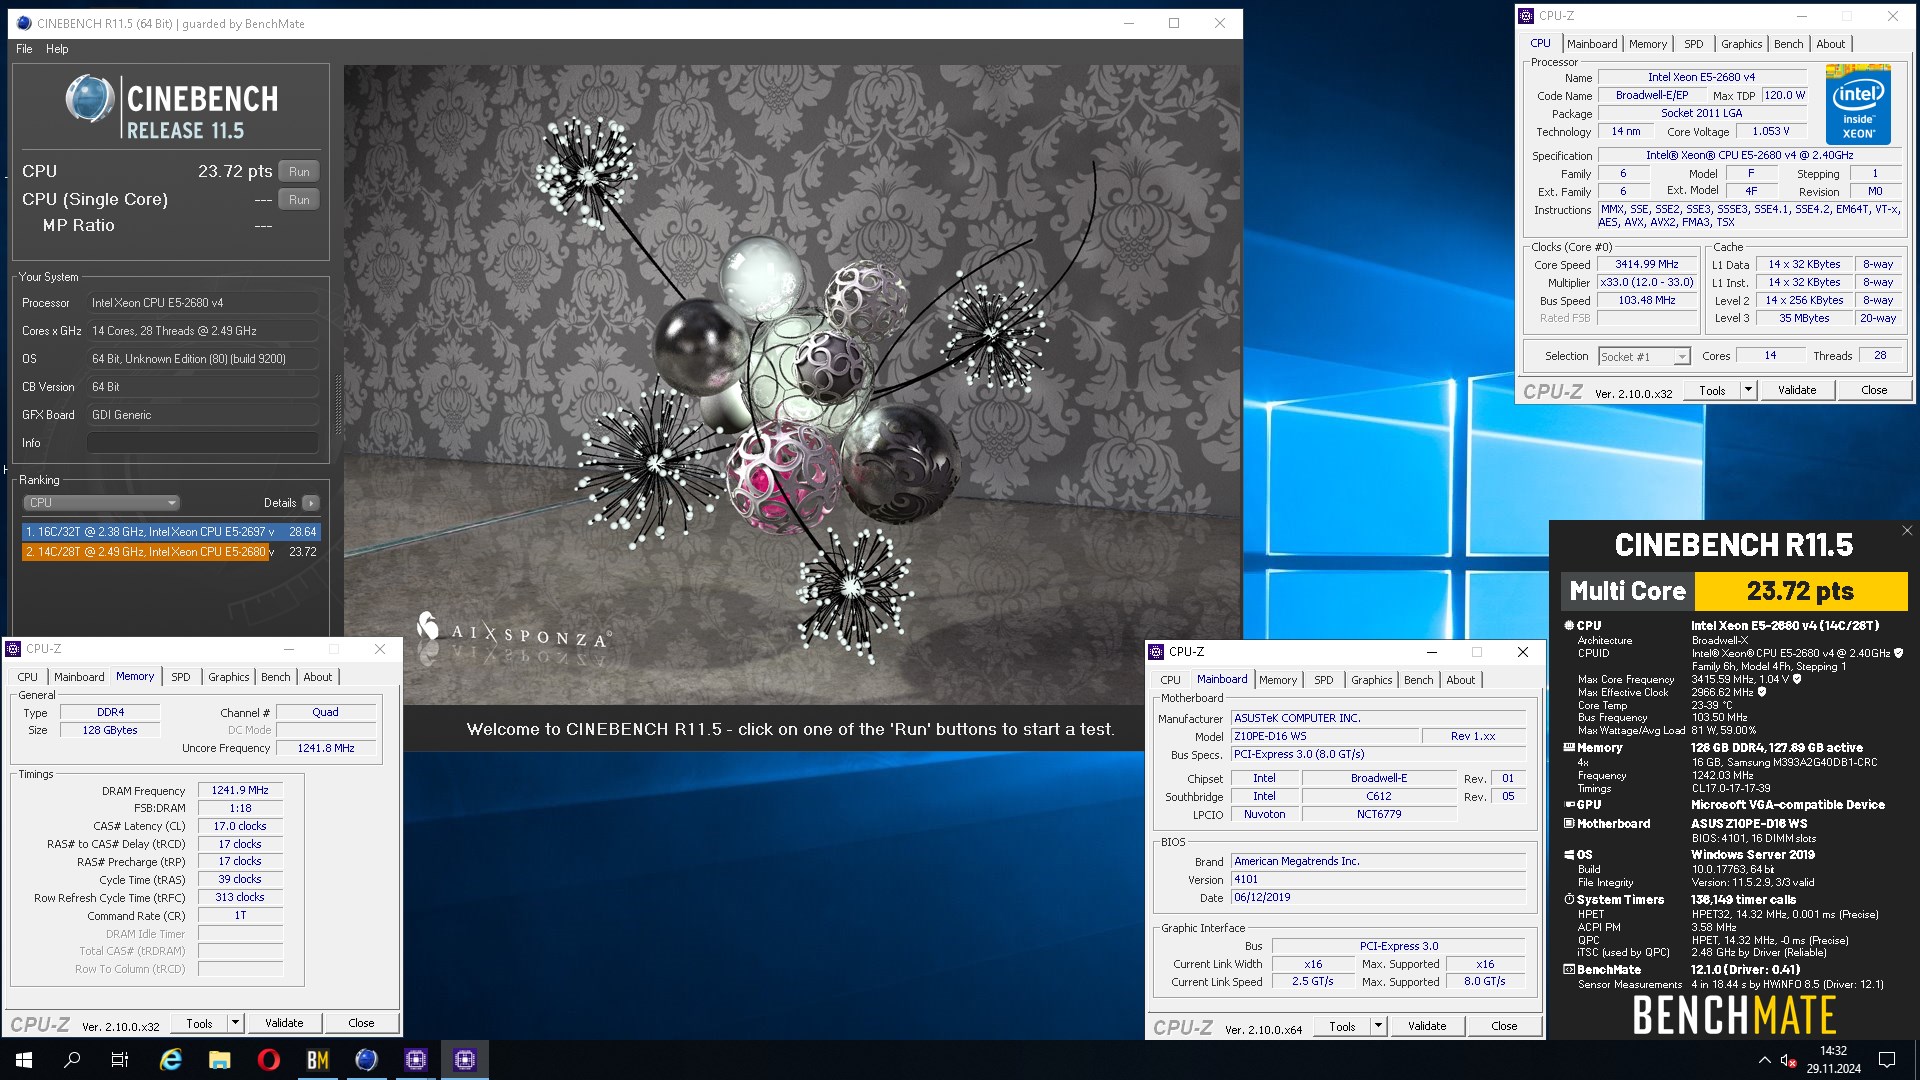Open File Explorer from taskbar
The height and width of the screenshot is (1080, 1920).
(x=220, y=1060)
